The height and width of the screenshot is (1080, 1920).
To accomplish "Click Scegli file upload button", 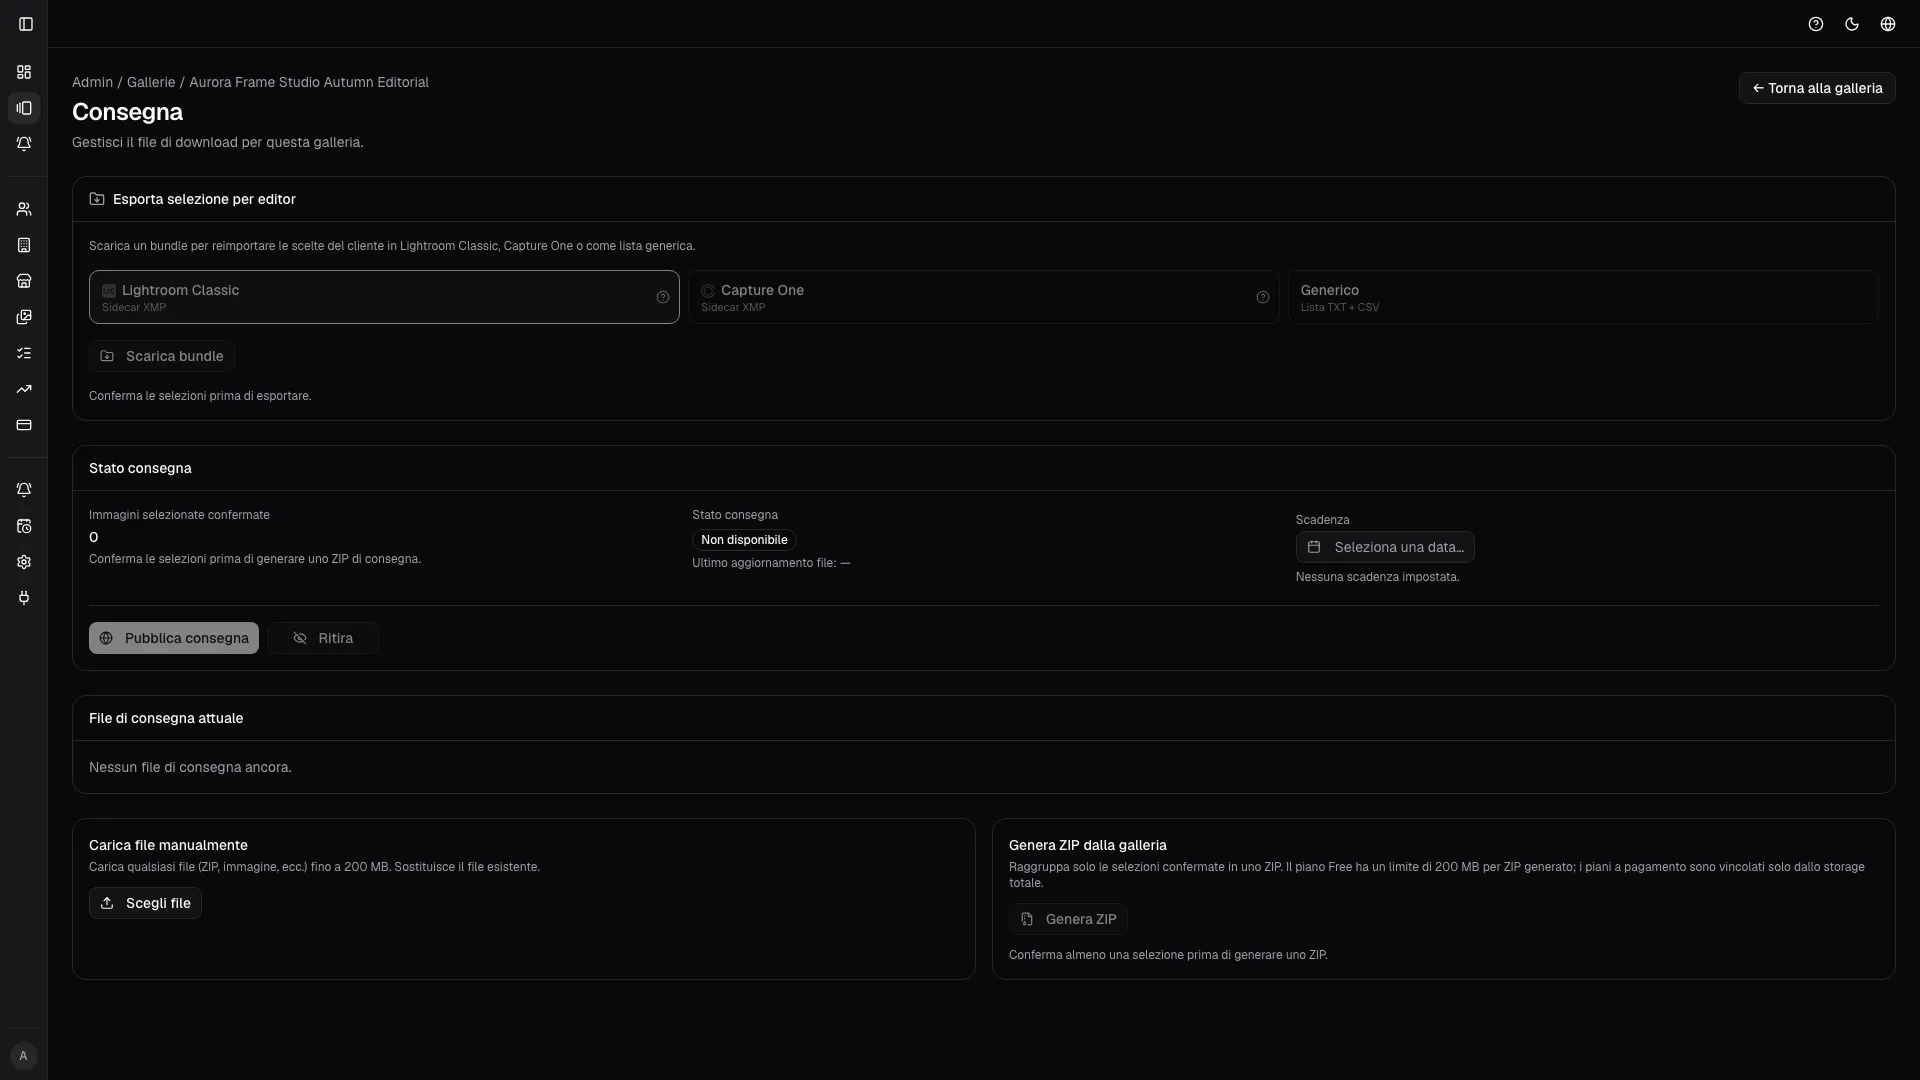I will [x=145, y=903].
